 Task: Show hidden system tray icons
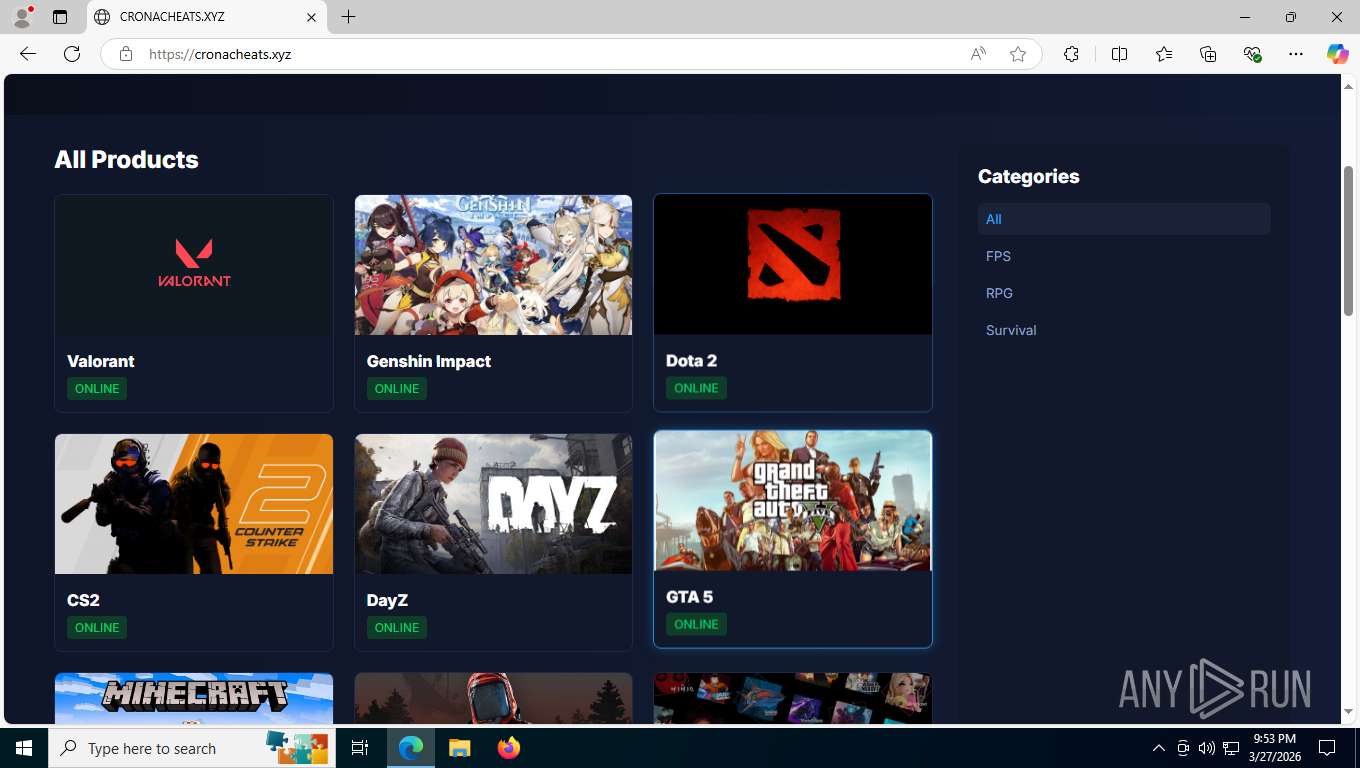coord(1159,748)
